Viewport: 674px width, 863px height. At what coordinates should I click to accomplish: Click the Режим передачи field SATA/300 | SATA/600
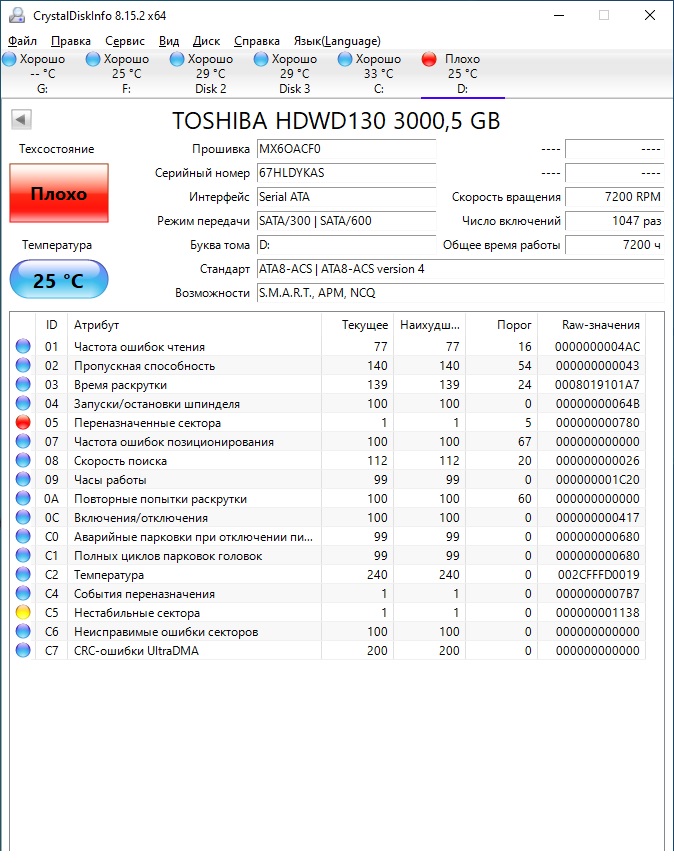pyautogui.click(x=347, y=221)
